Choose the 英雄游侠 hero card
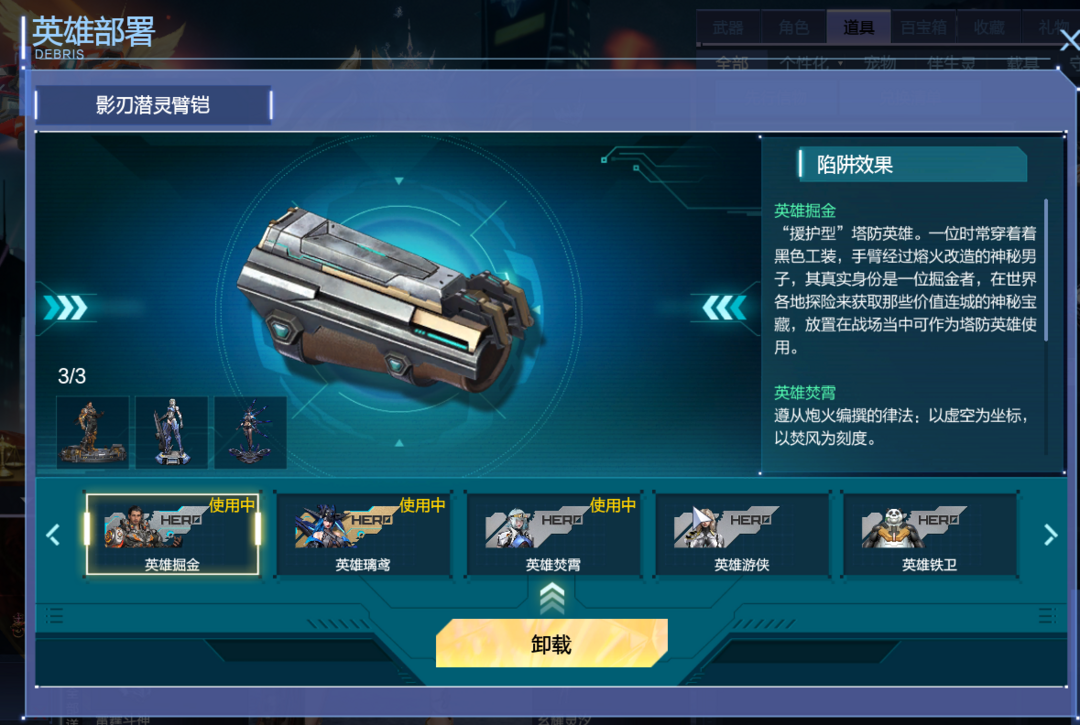 pyautogui.click(x=742, y=534)
